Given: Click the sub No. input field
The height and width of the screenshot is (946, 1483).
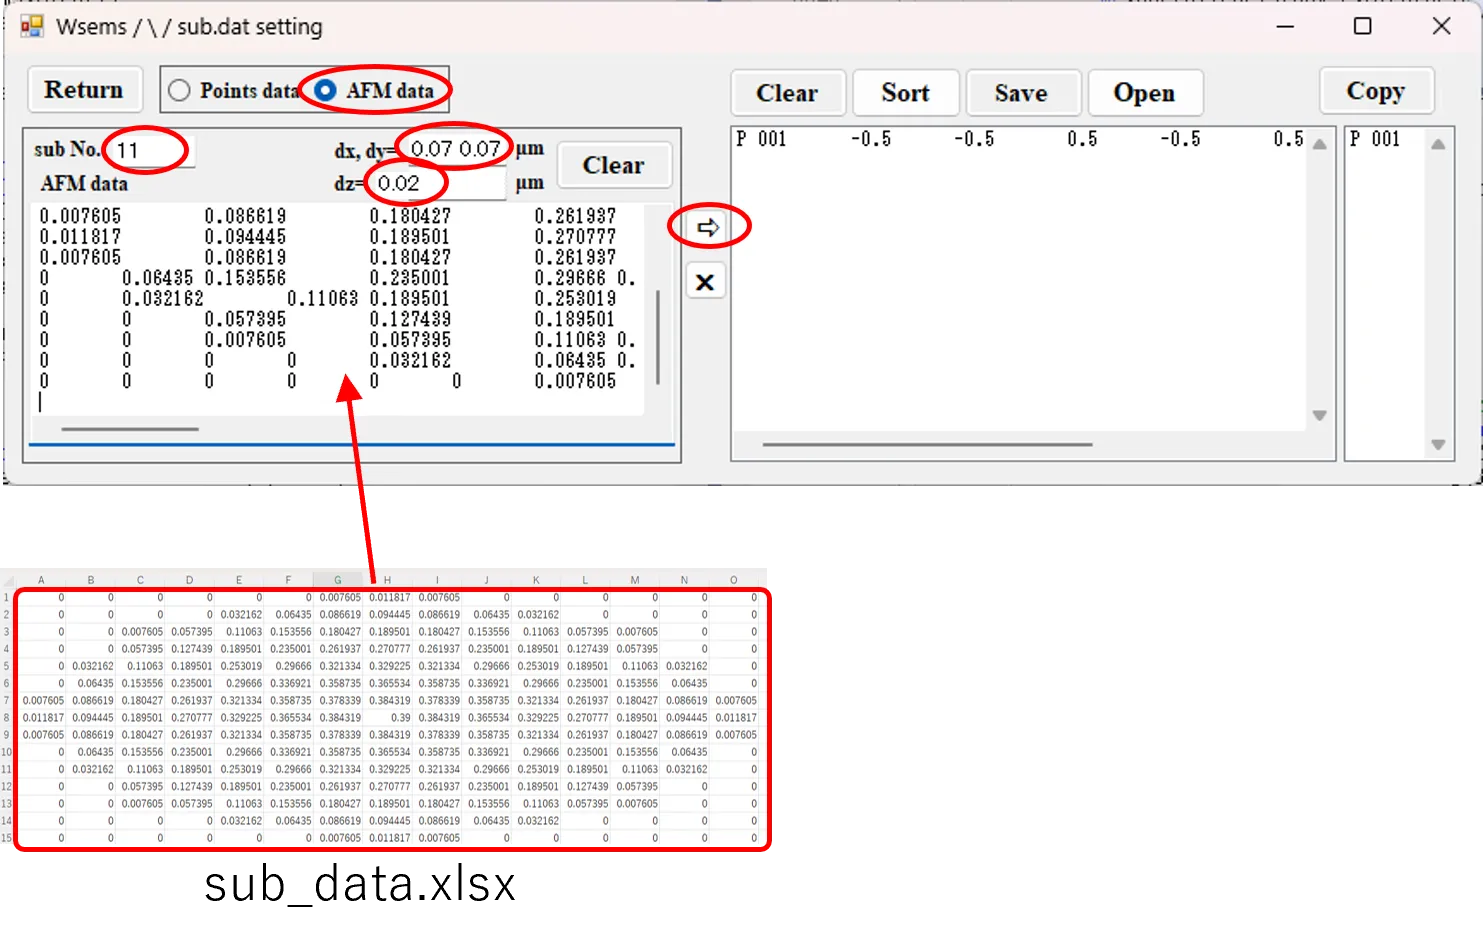Looking at the screenshot, I should tap(150, 150).
